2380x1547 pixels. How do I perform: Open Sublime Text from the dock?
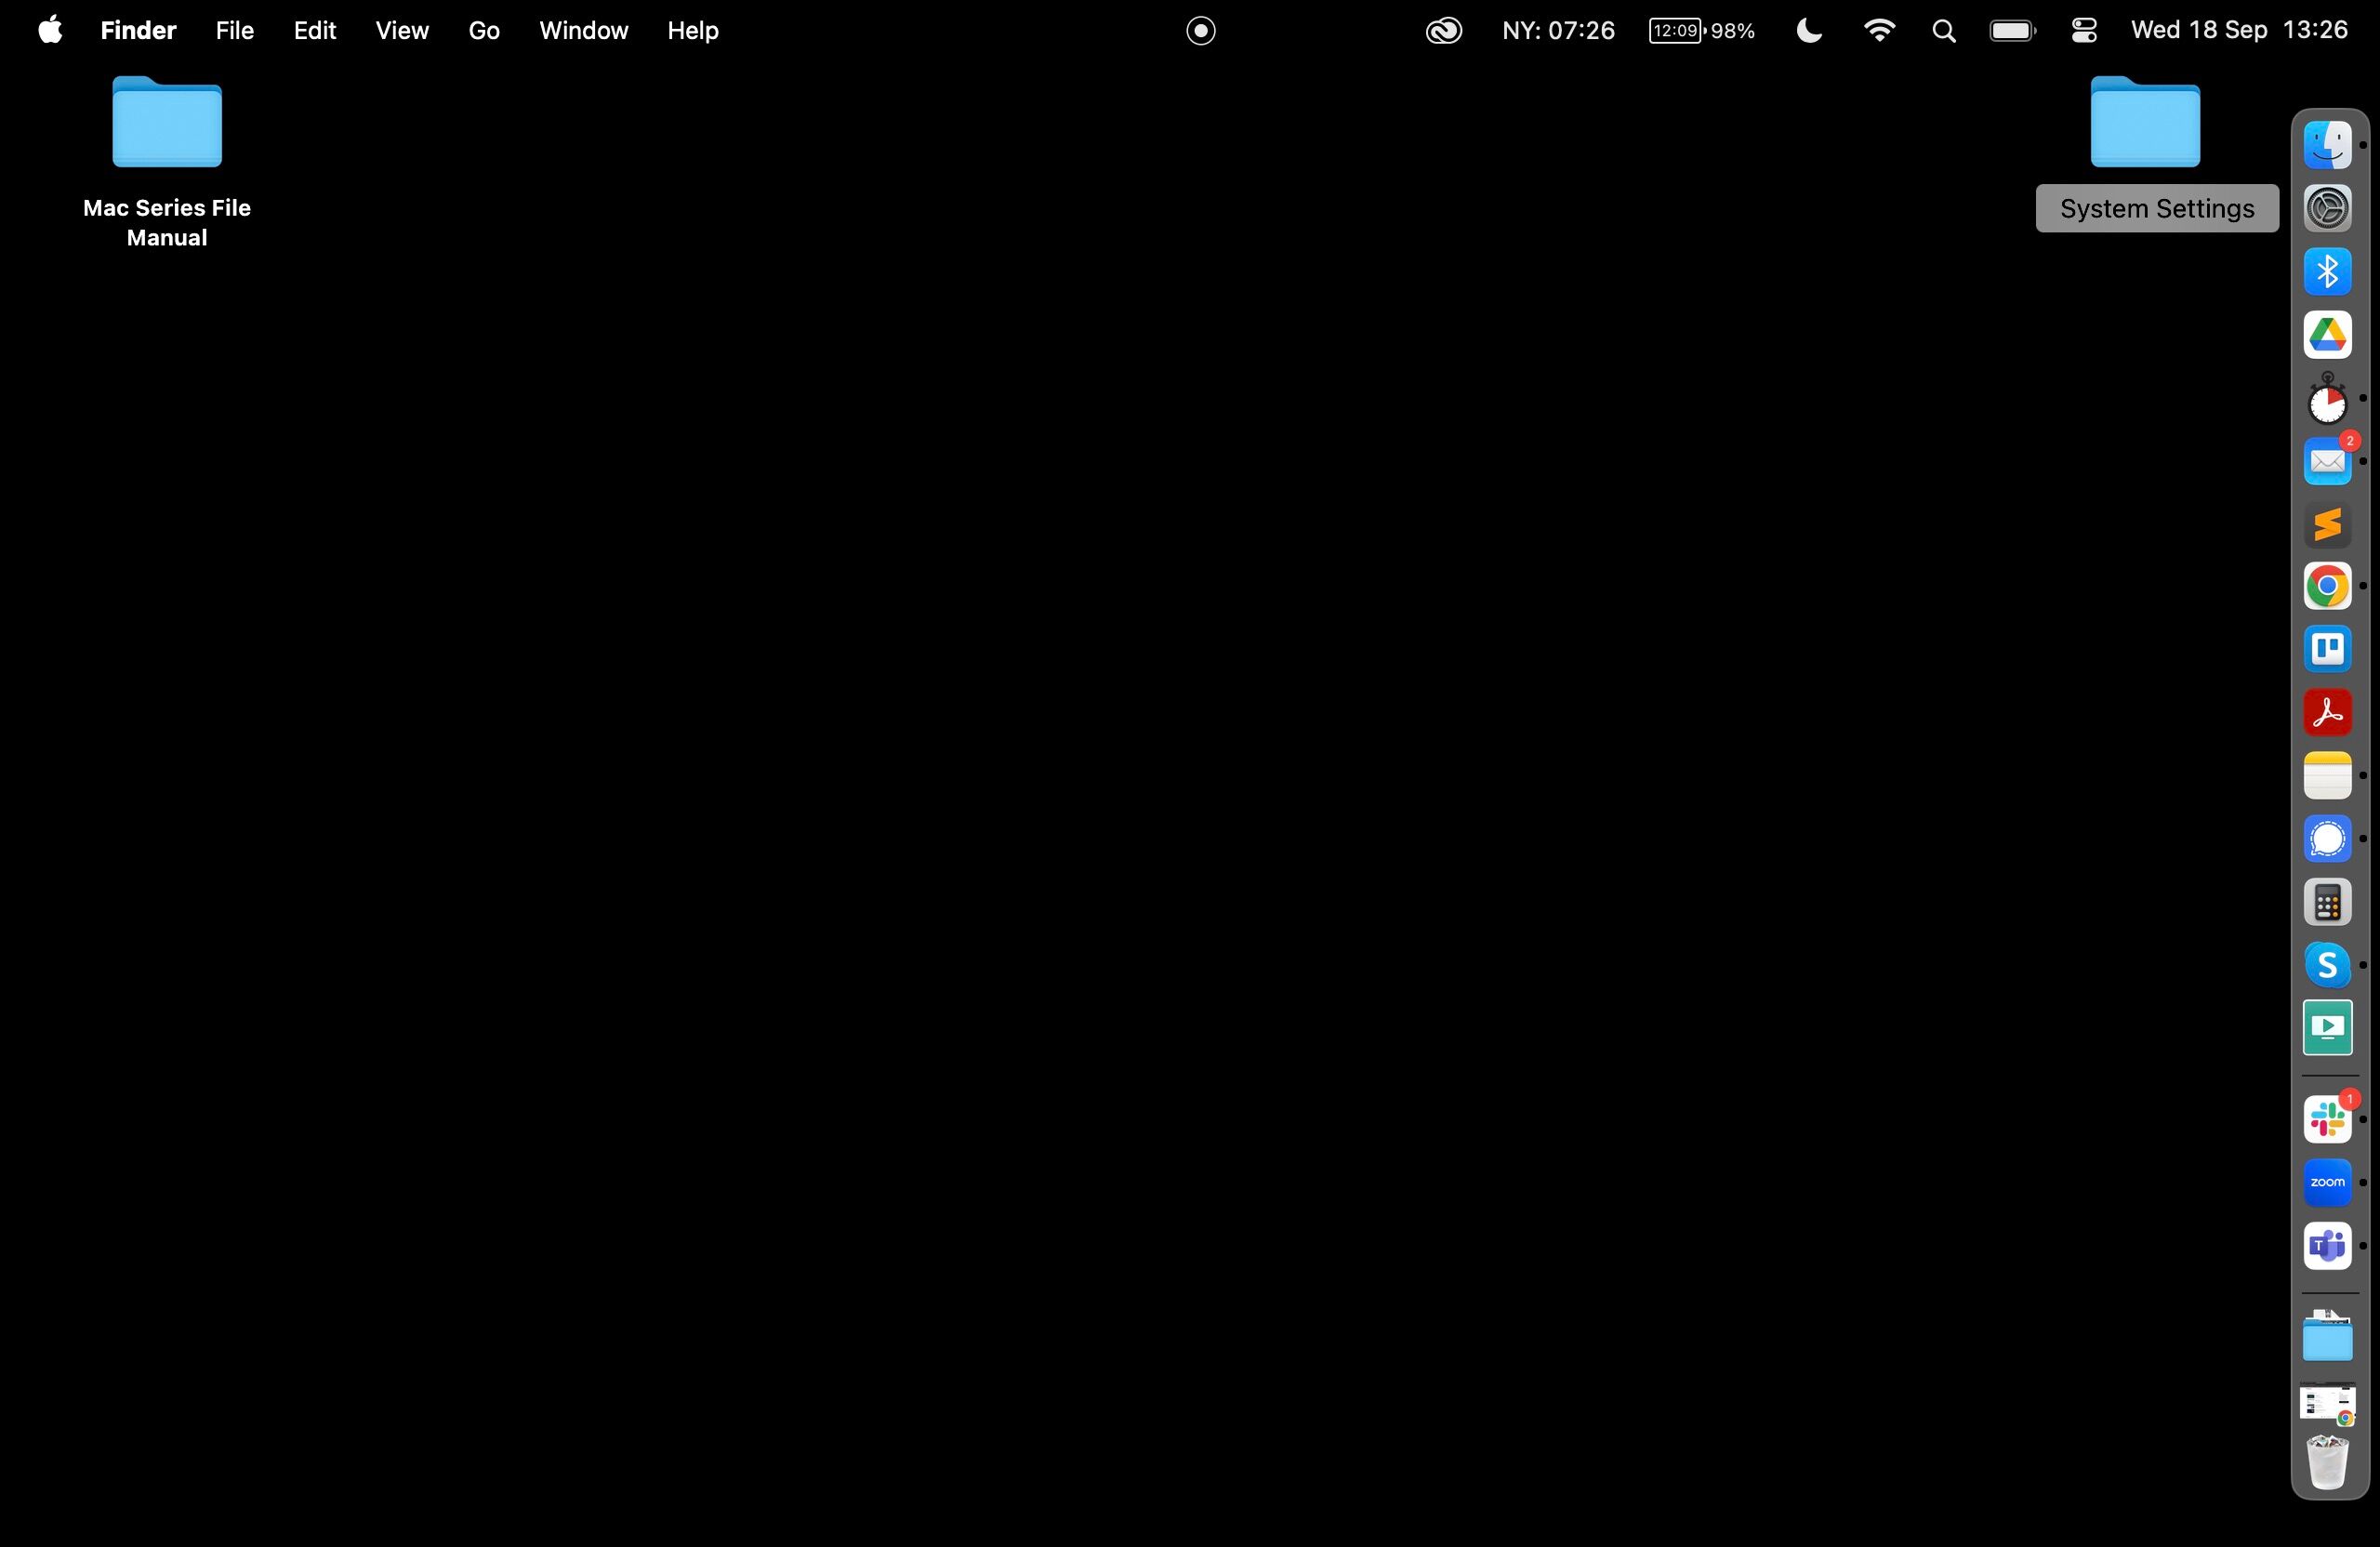(x=2327, y=524)
